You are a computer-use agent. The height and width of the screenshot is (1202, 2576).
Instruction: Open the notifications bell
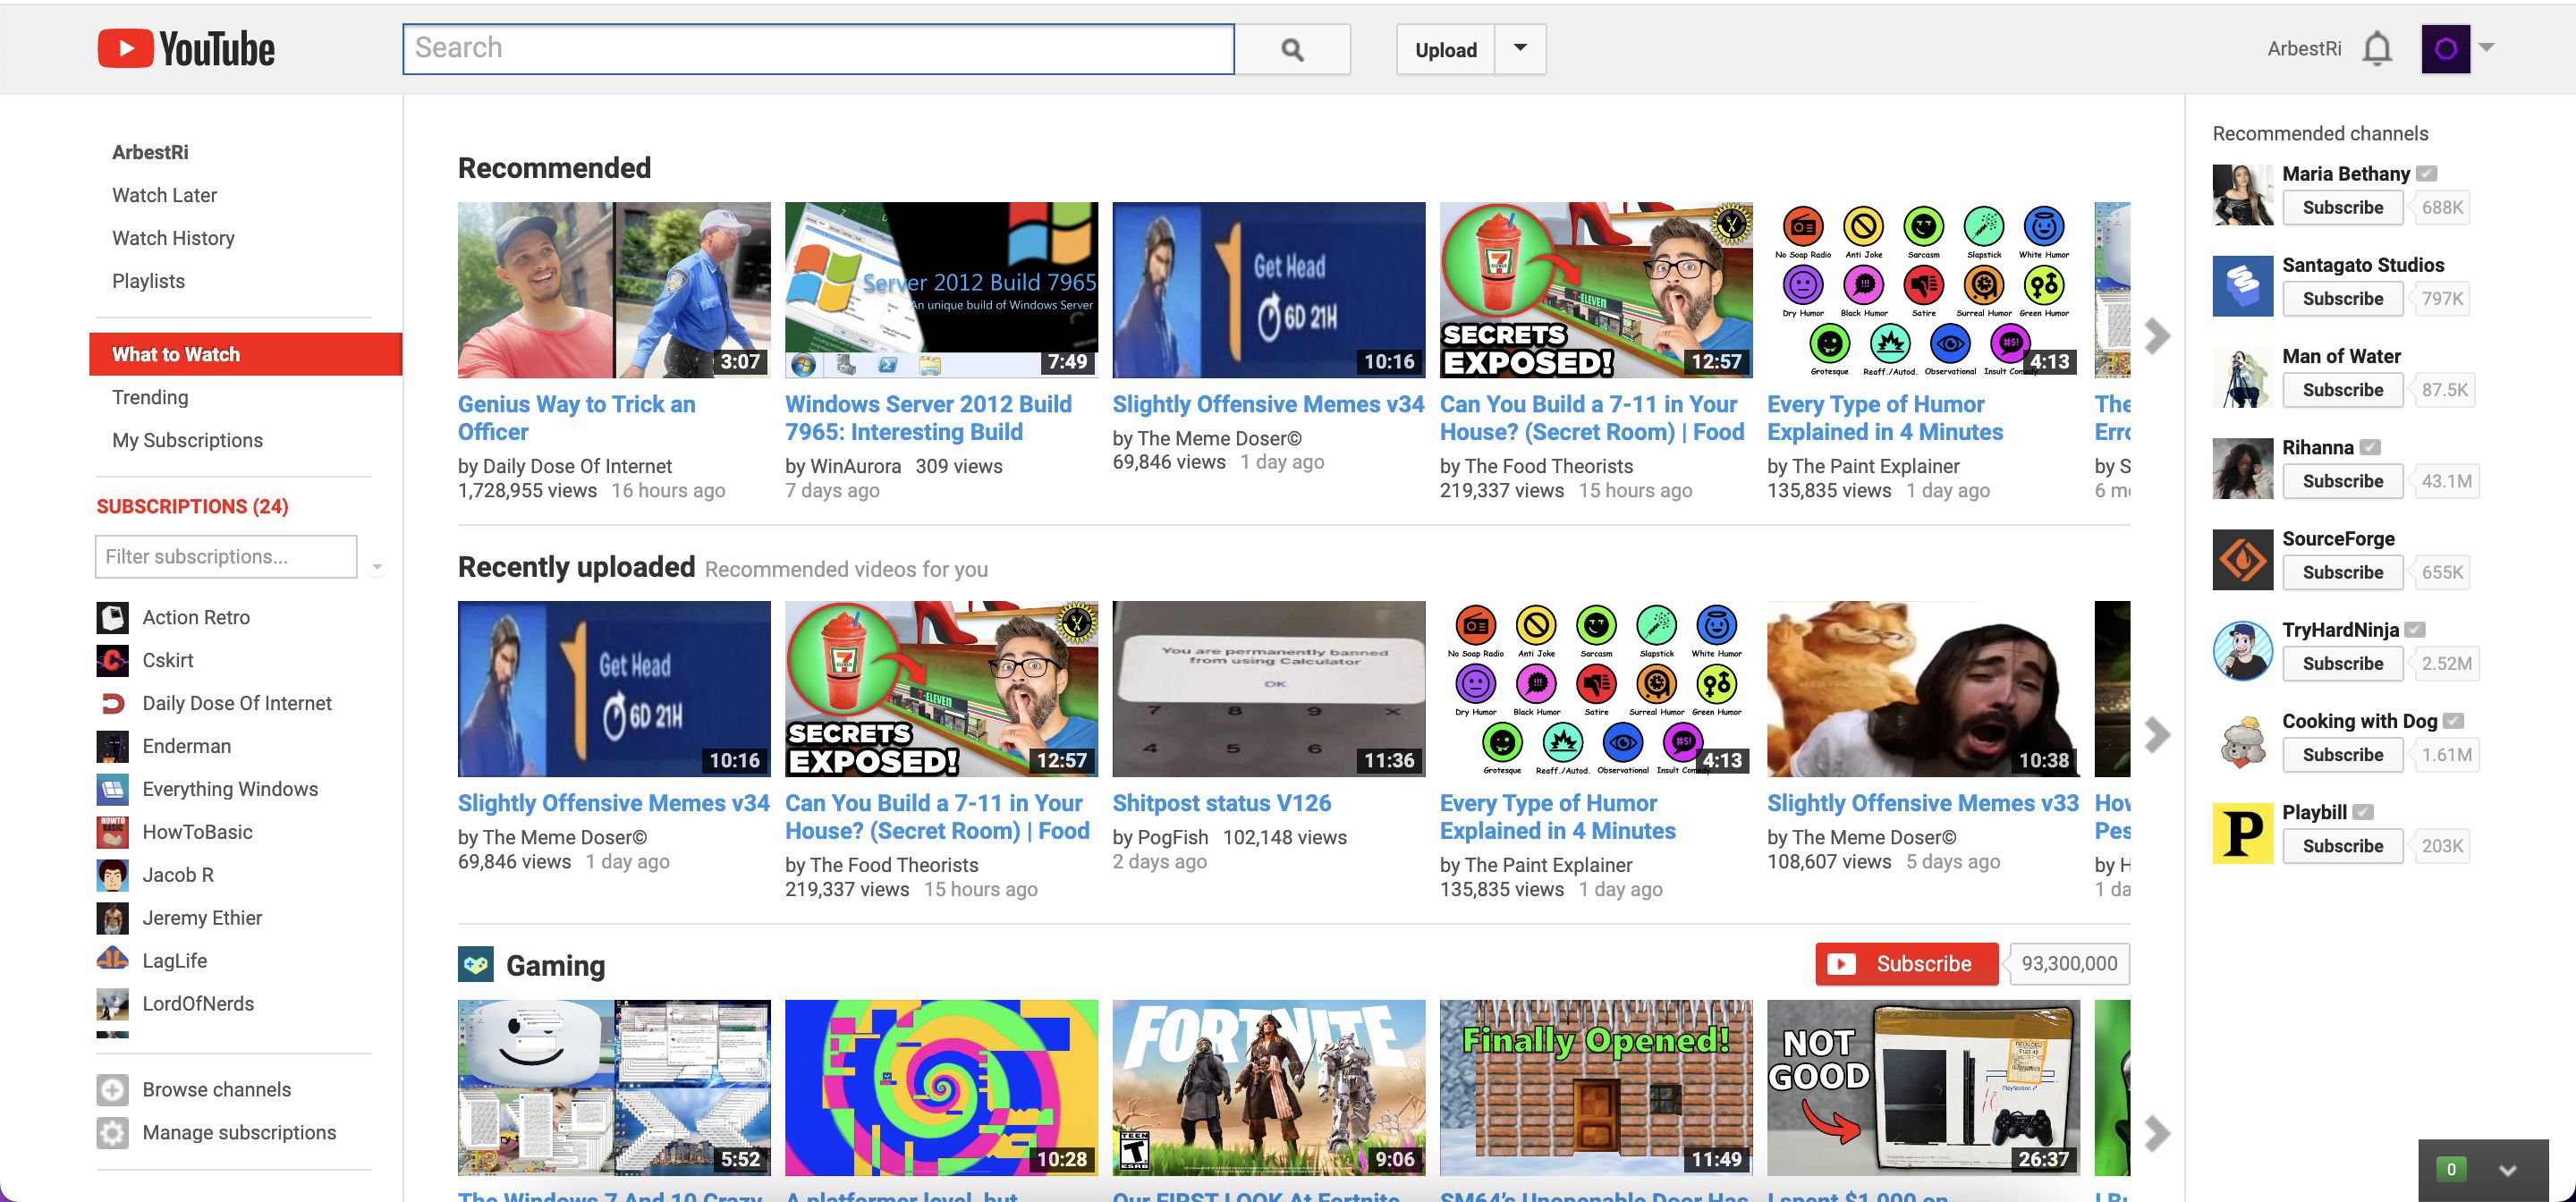tap(2377, 49)
